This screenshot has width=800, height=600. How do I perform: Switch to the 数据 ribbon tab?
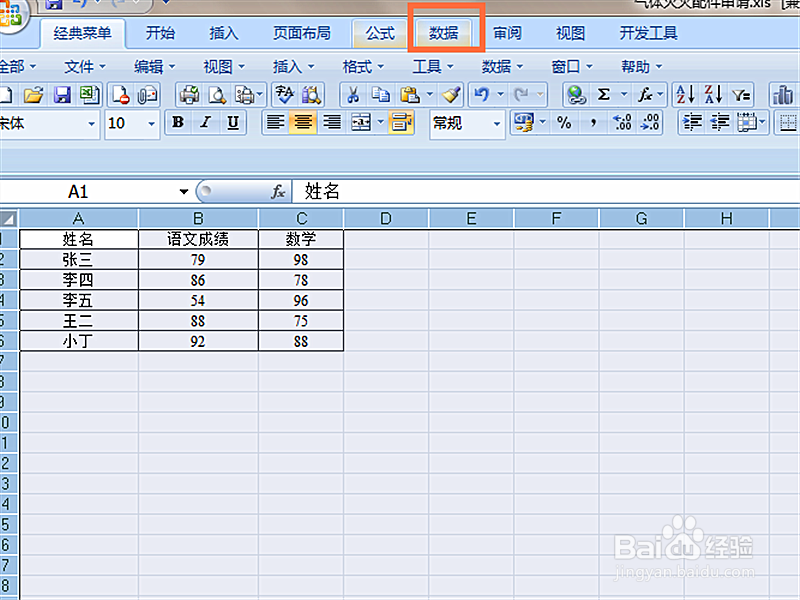[443, 32]
